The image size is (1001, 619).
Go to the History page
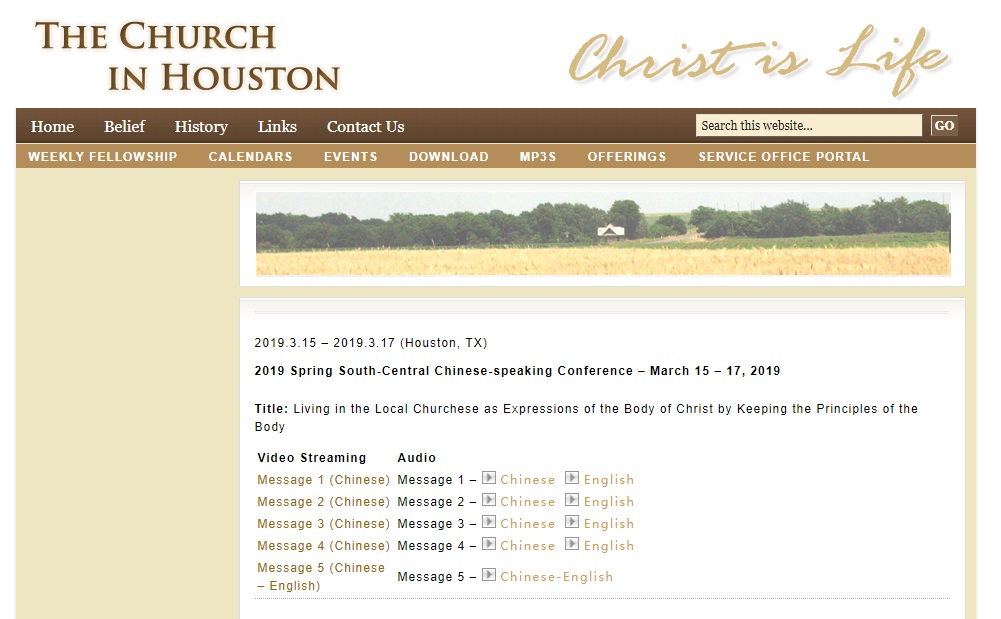click(x=201, y=127)
